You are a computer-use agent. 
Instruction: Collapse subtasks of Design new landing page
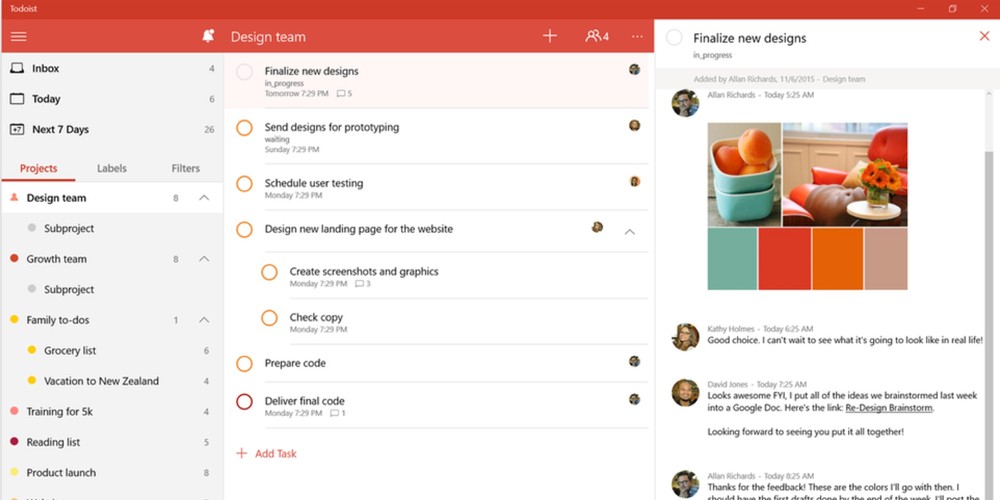[x=629, y=232]
